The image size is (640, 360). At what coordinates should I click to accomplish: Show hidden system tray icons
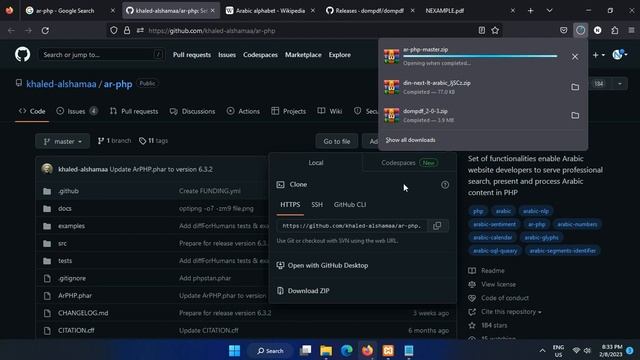coord(542,351)
